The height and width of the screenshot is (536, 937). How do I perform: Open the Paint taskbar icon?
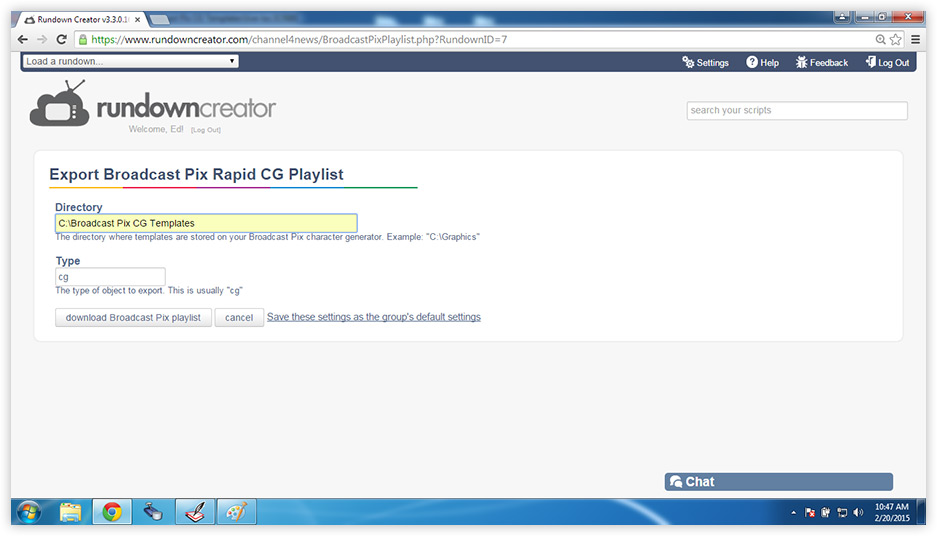[x=236, y=512]
